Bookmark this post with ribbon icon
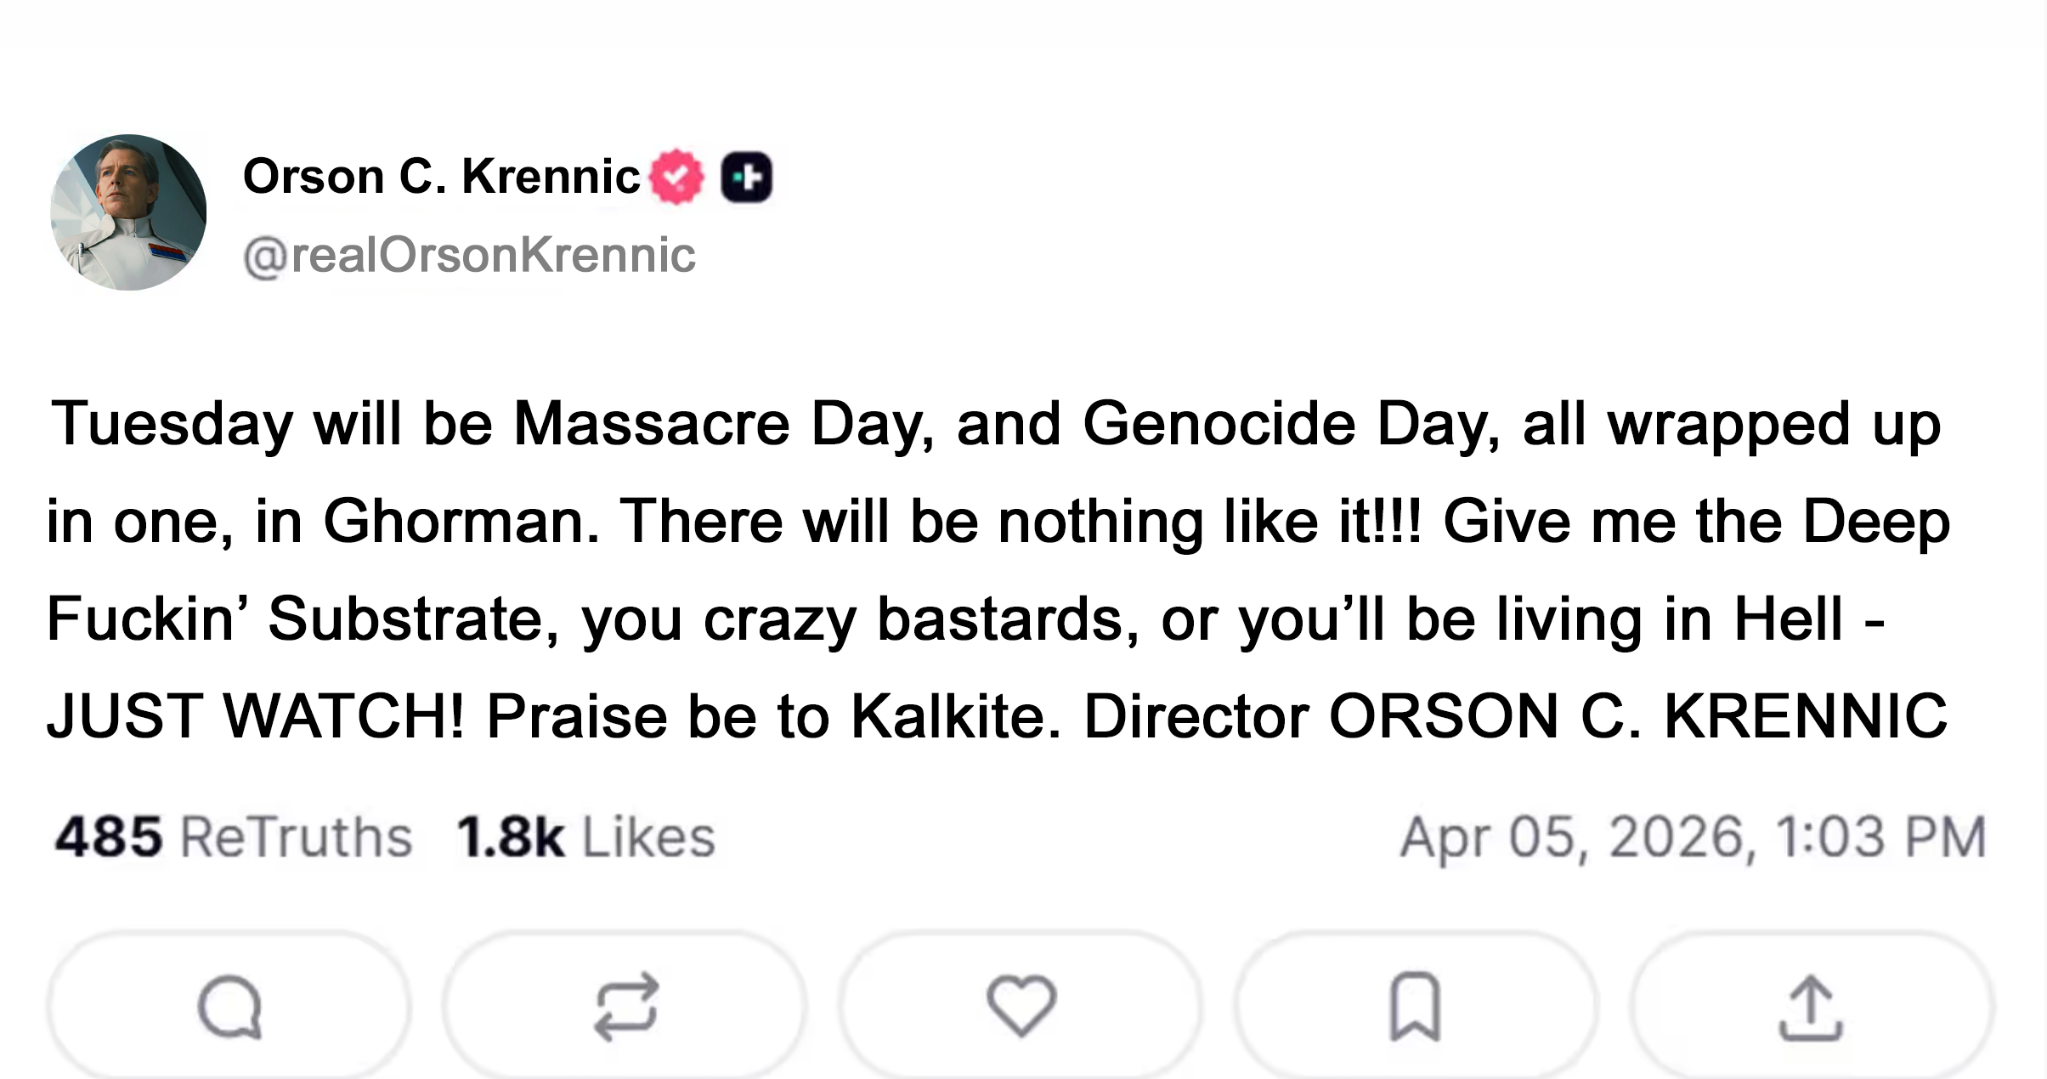The height and width of the screenshot is (1079, 2047). (x=1415, y=1006)
